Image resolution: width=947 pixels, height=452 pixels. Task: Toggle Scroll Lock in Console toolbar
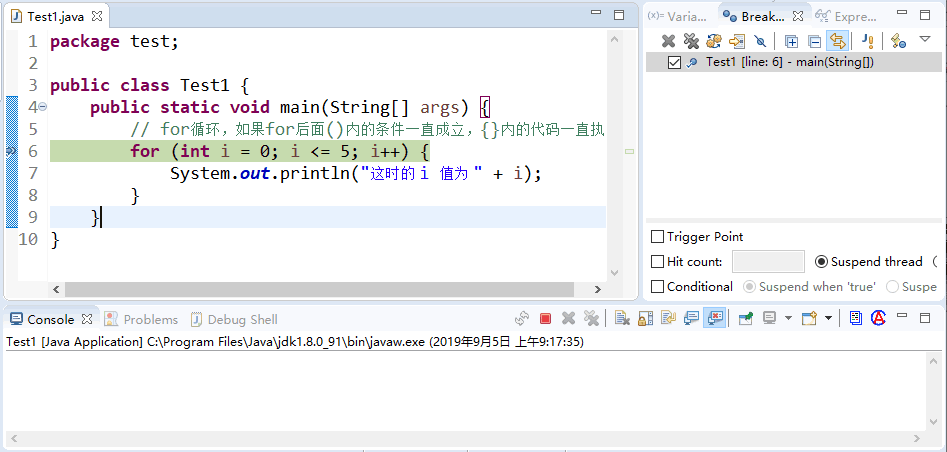tap(645, 319)
